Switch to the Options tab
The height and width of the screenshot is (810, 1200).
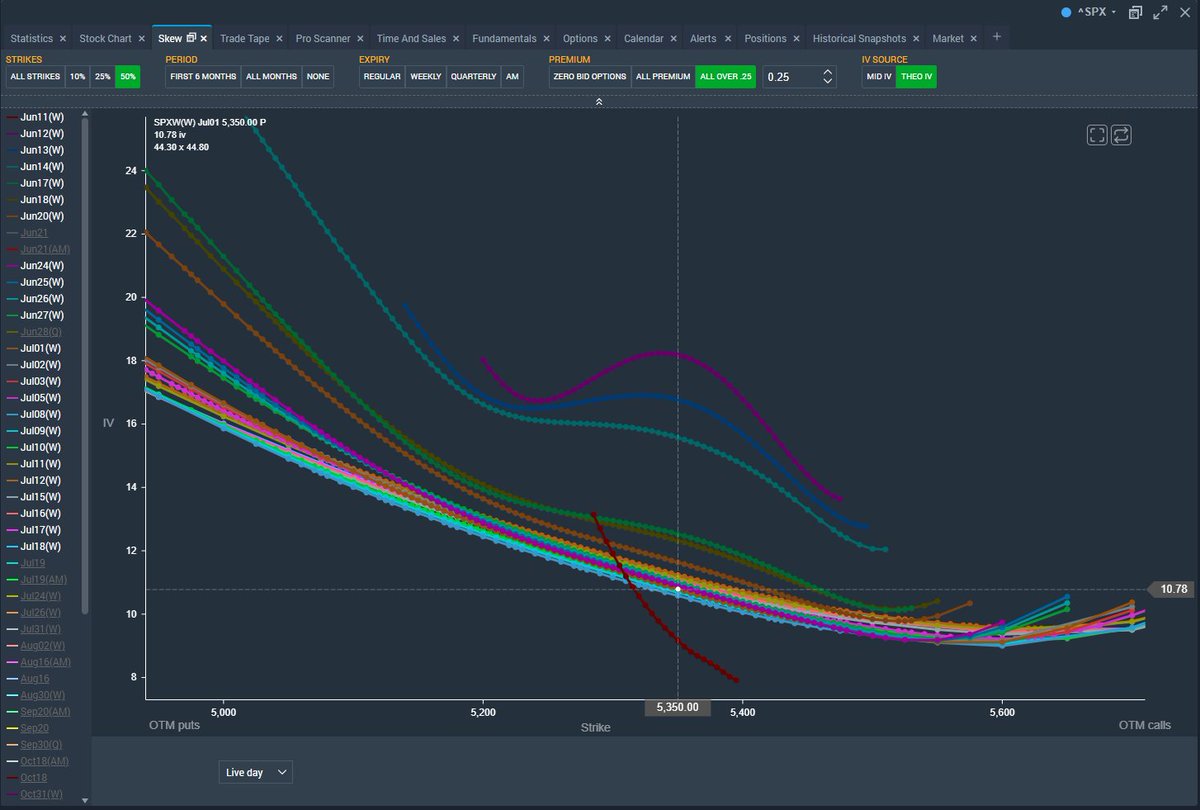click(580, 39)
